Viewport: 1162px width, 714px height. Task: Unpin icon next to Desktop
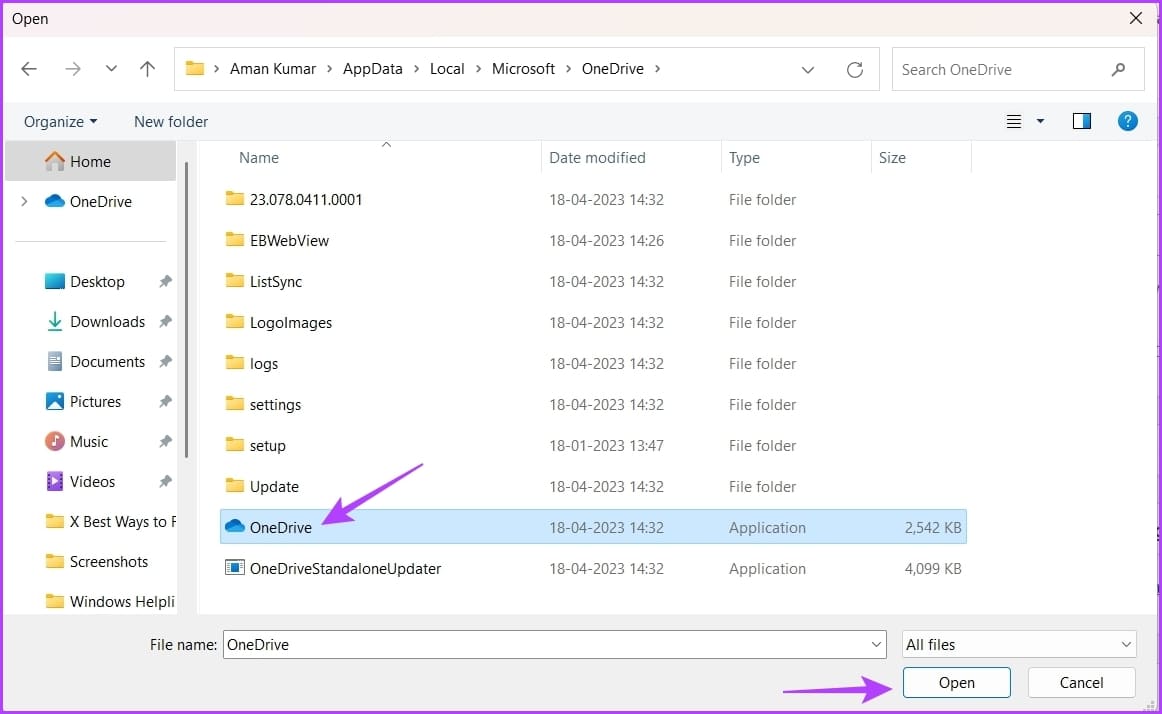click(x=165, y=281)
